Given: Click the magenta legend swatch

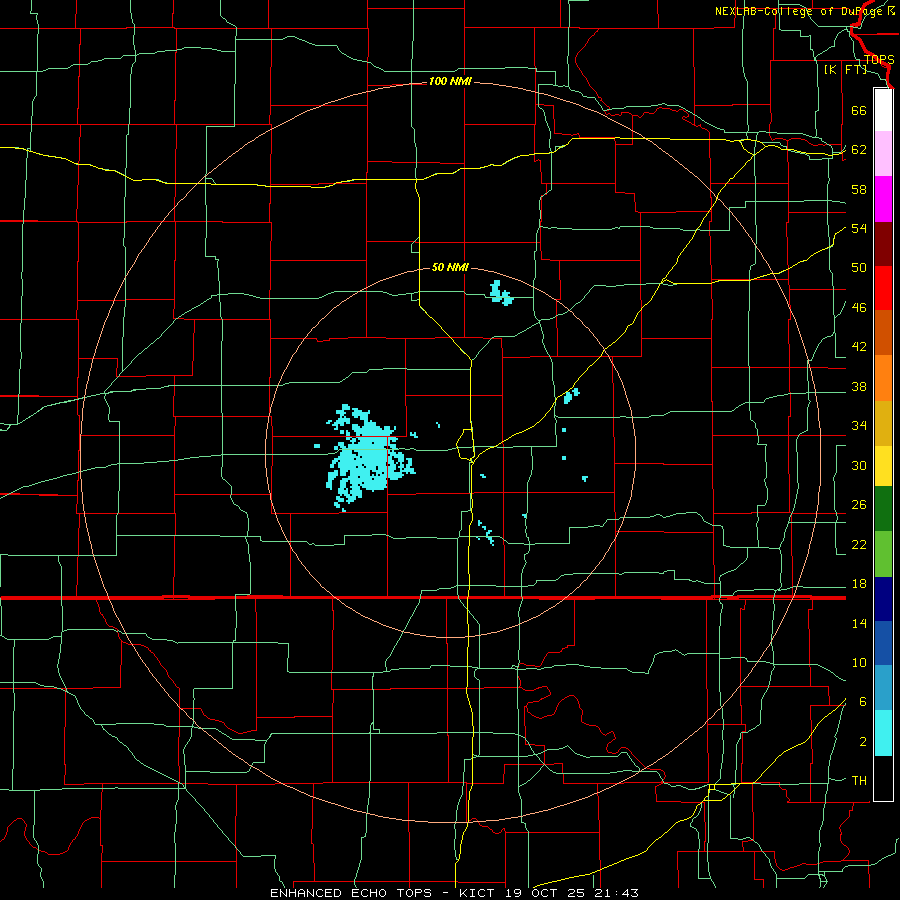Looking at the screenshot, I should (x=883, y=199).
